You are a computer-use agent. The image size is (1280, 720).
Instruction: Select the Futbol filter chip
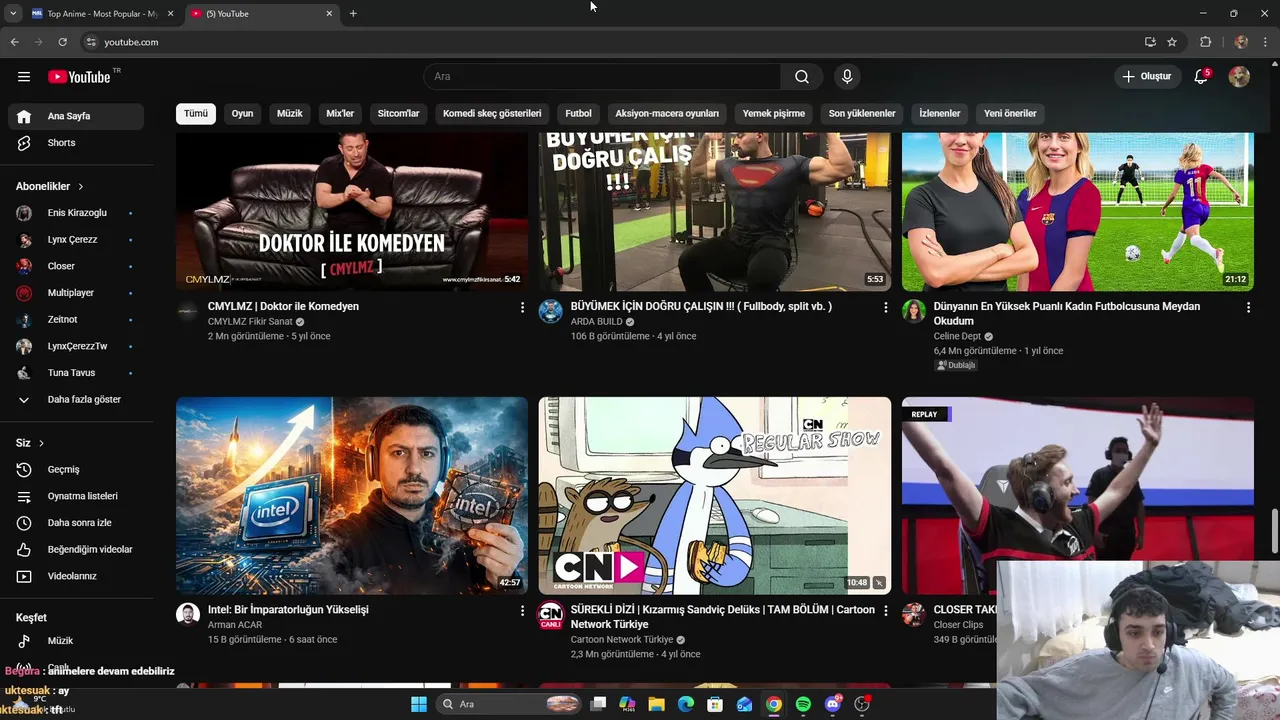click(x=579, y=114)
